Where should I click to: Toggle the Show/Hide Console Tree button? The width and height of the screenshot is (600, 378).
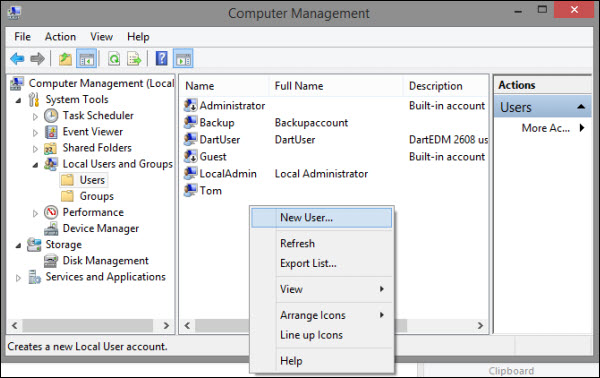[x=86, y=59]
